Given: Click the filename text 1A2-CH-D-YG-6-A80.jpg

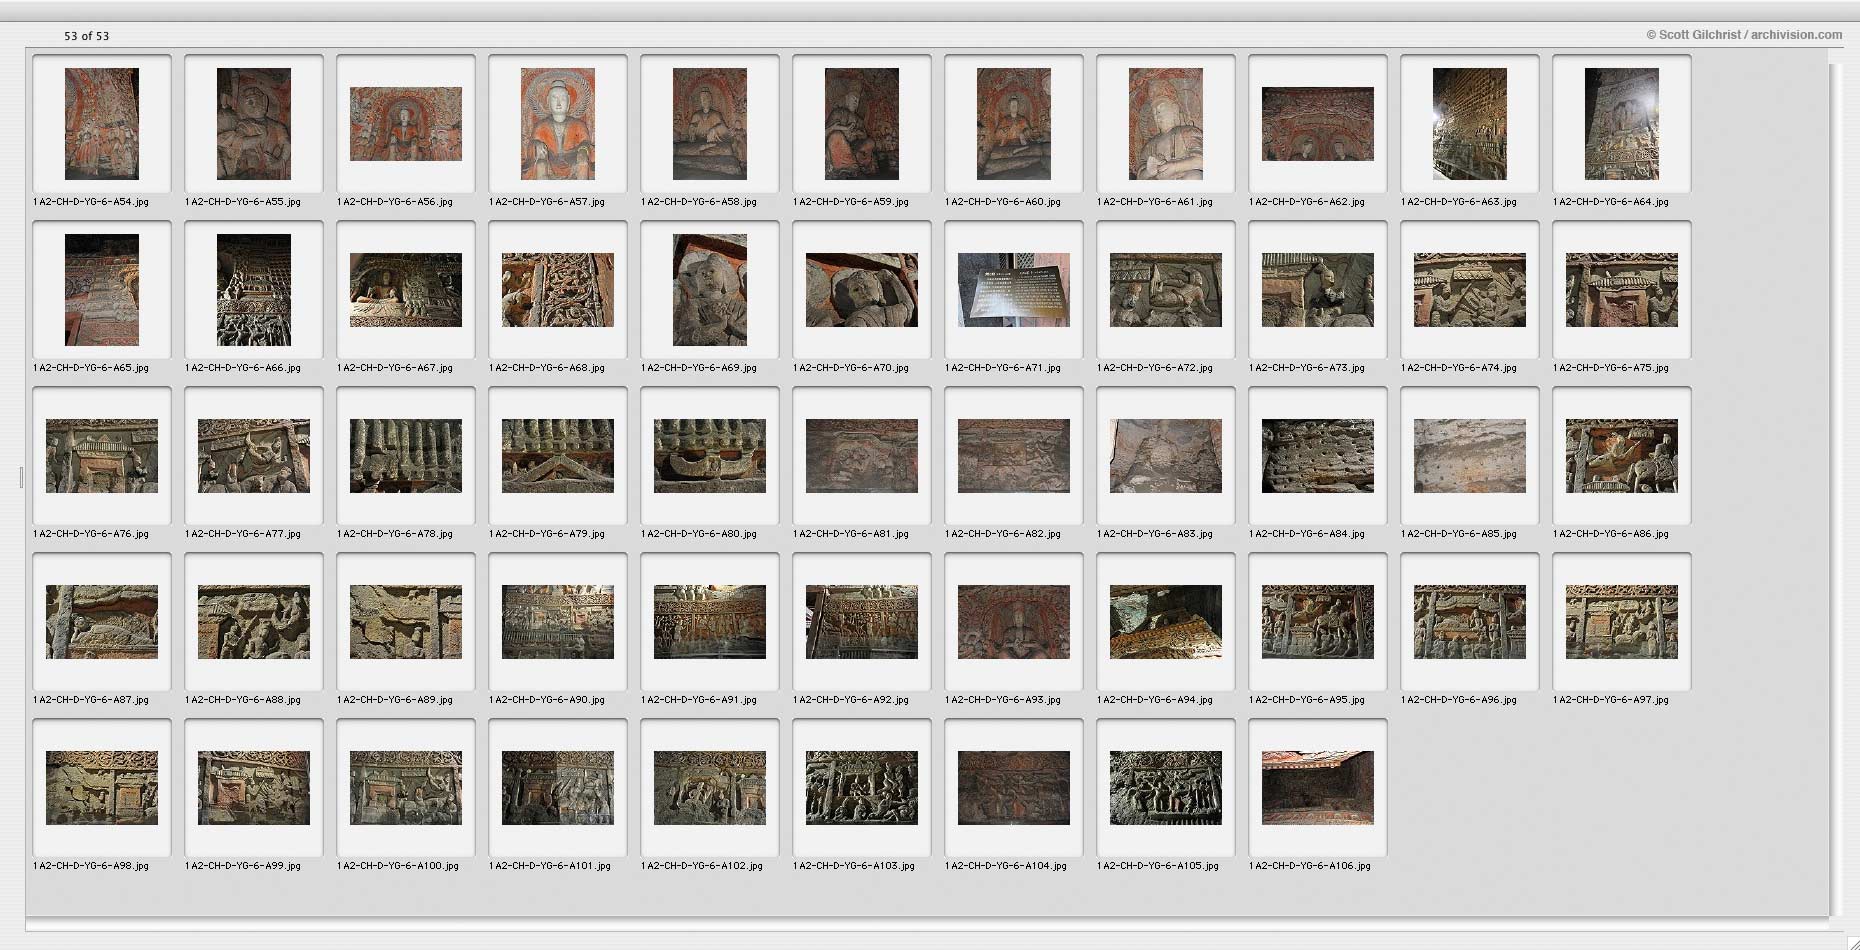Looking at the screenshot, I should click(699, 534).
